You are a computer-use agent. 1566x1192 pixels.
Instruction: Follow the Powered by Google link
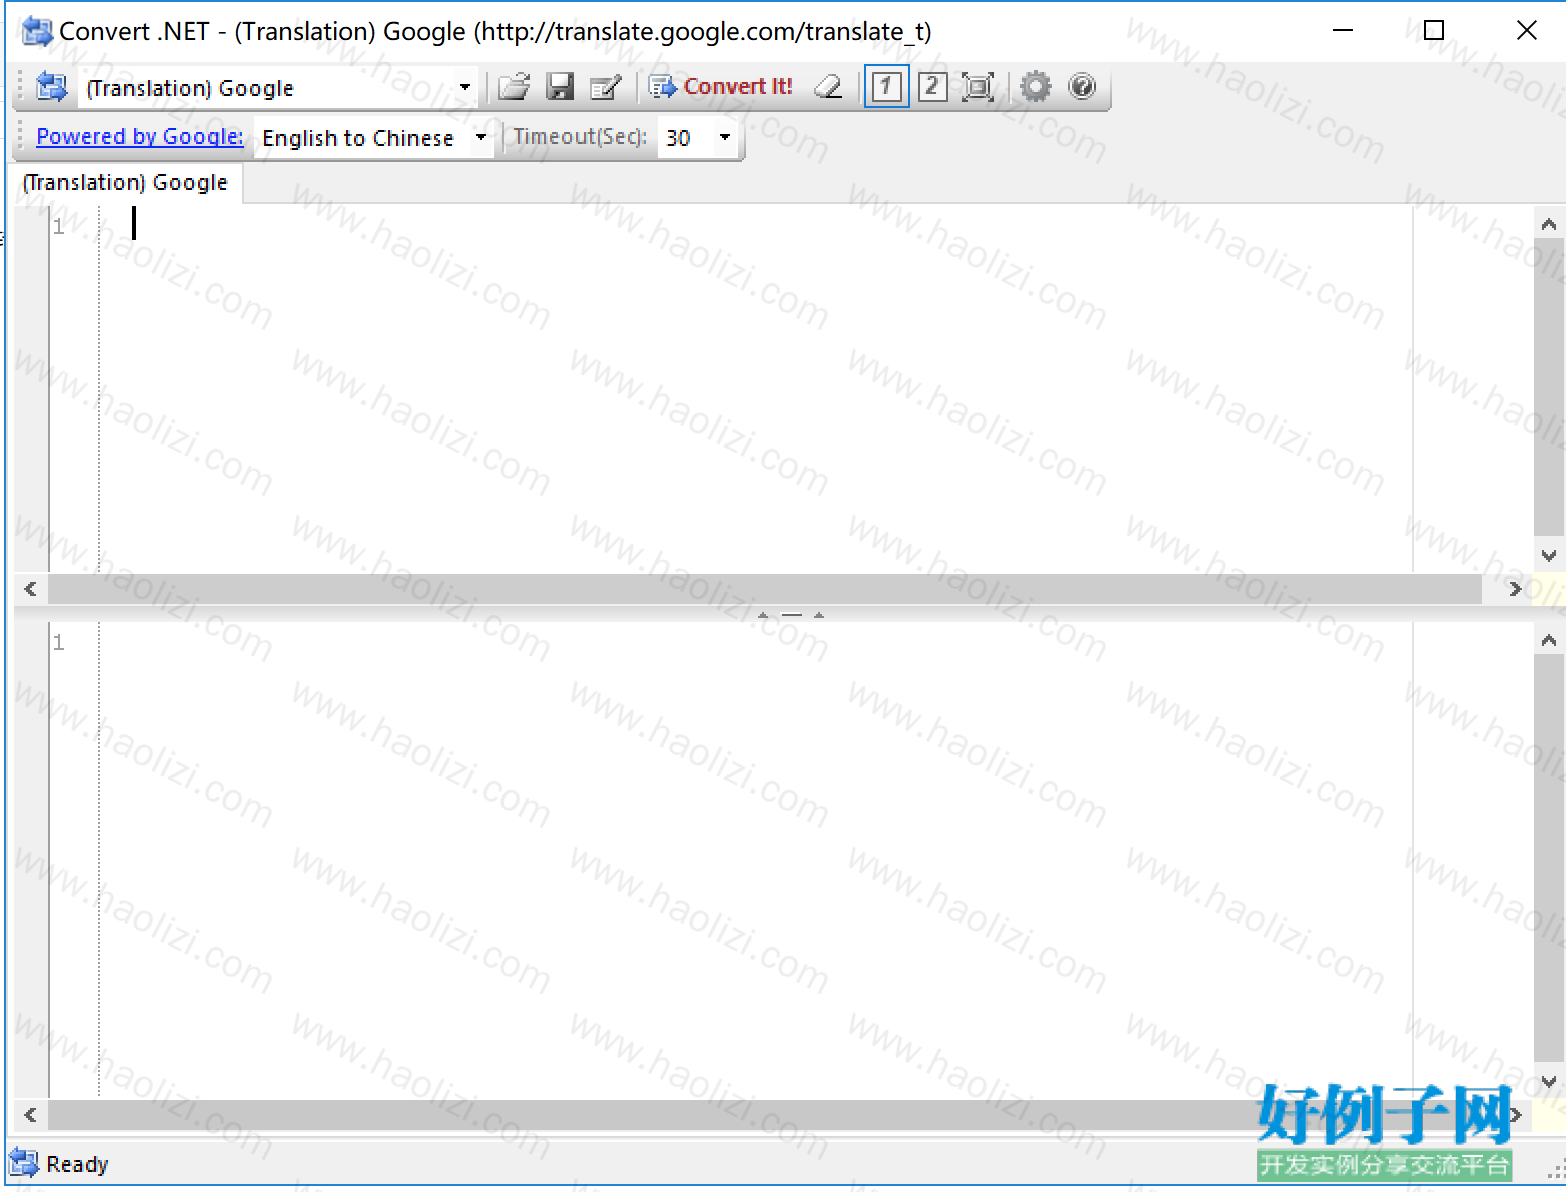[x=140, y=136]
